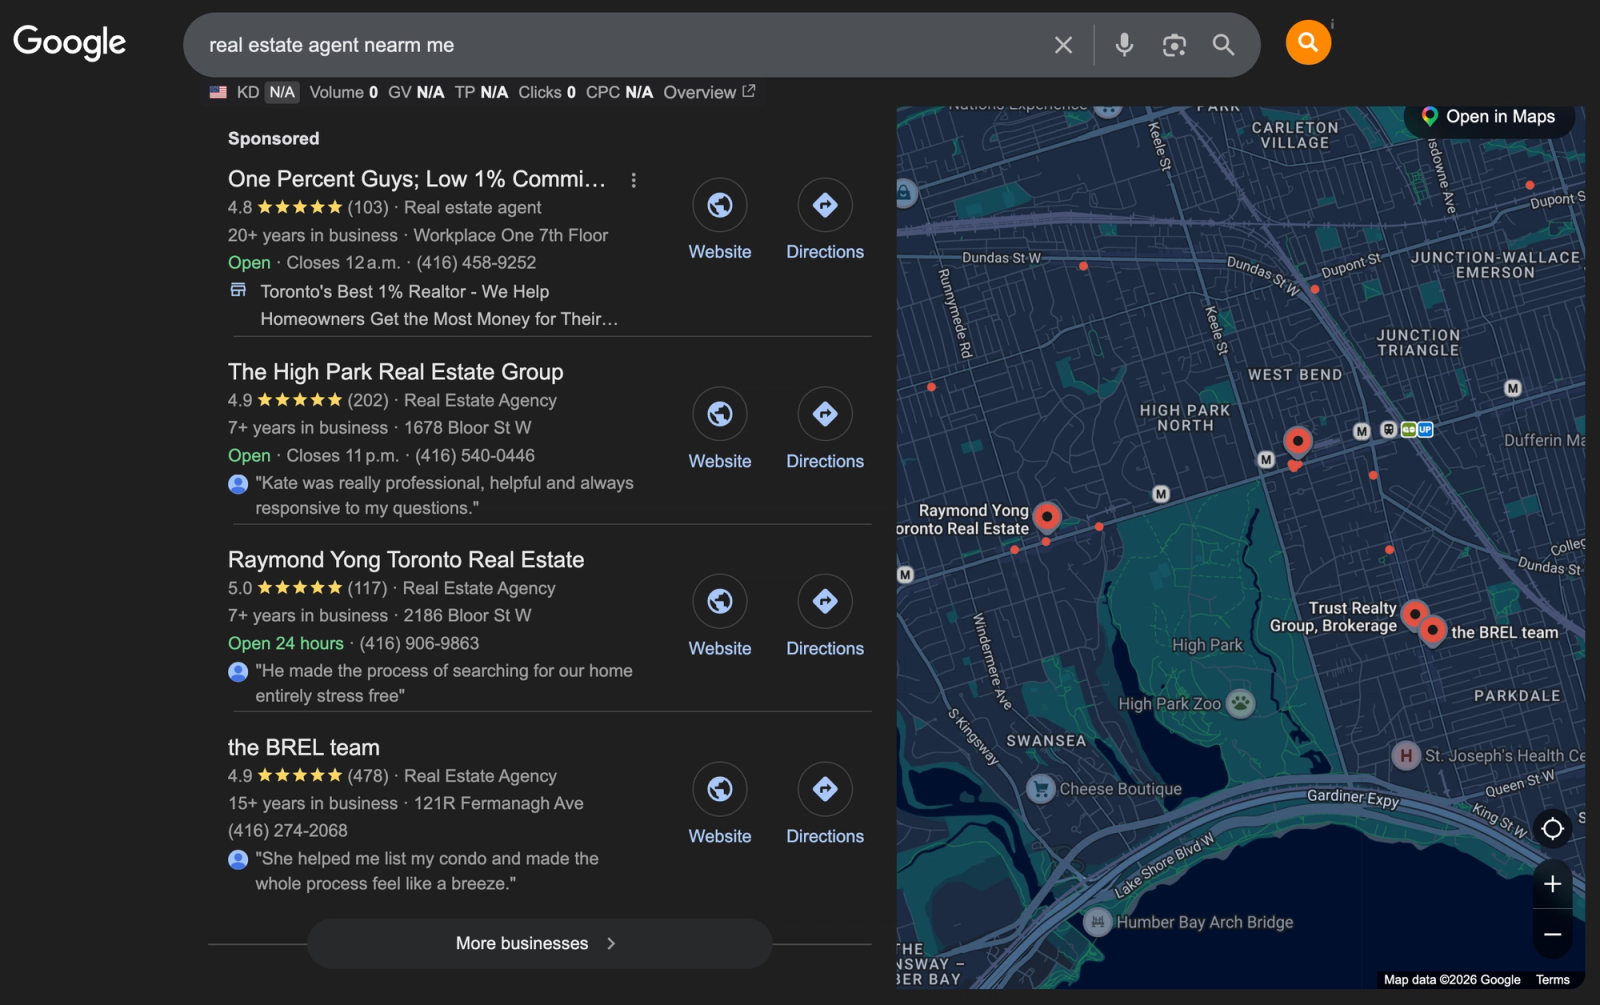The image size is (1600, 1005).
Task: Click the Google logo
Action: (x=69, y=43)
